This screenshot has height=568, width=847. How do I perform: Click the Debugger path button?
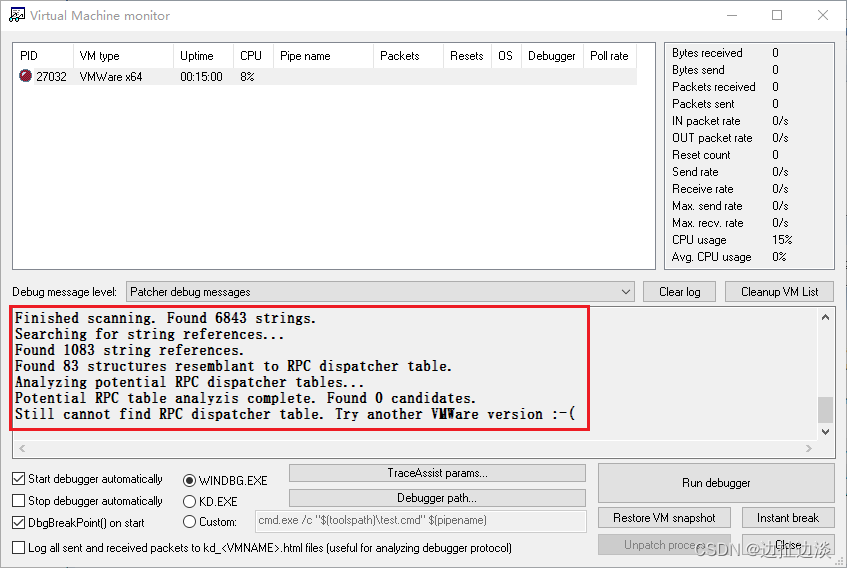437,498
